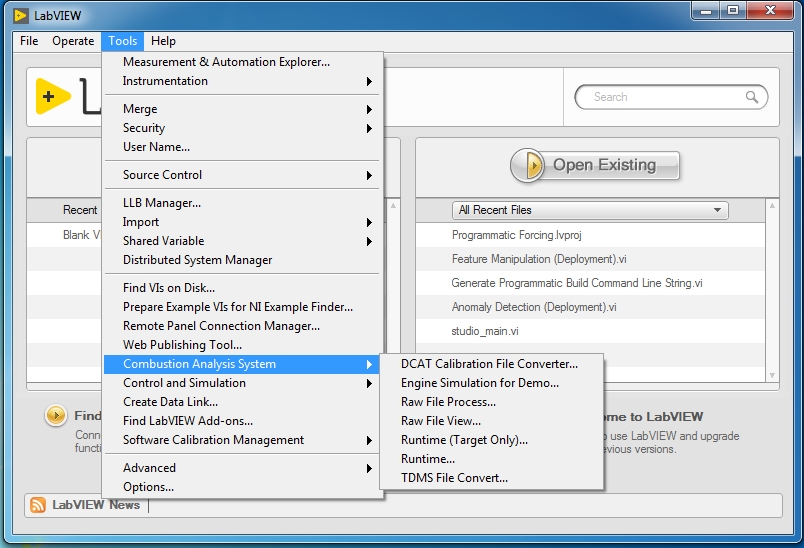Expand Software Calibration Management submenu
Image resolution: width=804 pixels, height=548 pixels.
(242, 440)
